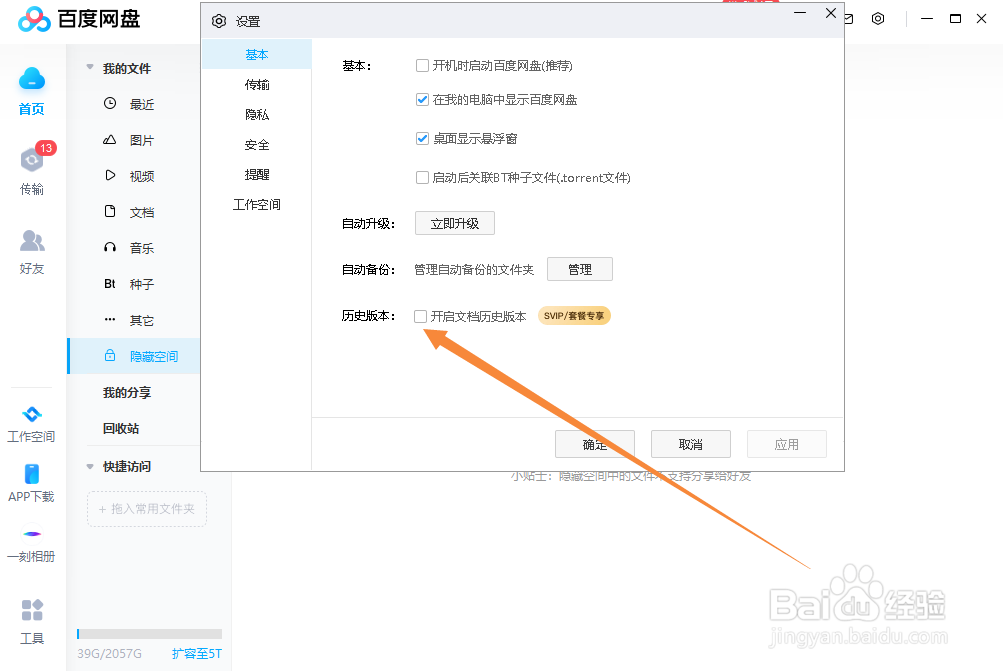Viewport: 1003px width, 671px height.
Task: Click the 39G/2057G storage text
Action: point(109,654)
